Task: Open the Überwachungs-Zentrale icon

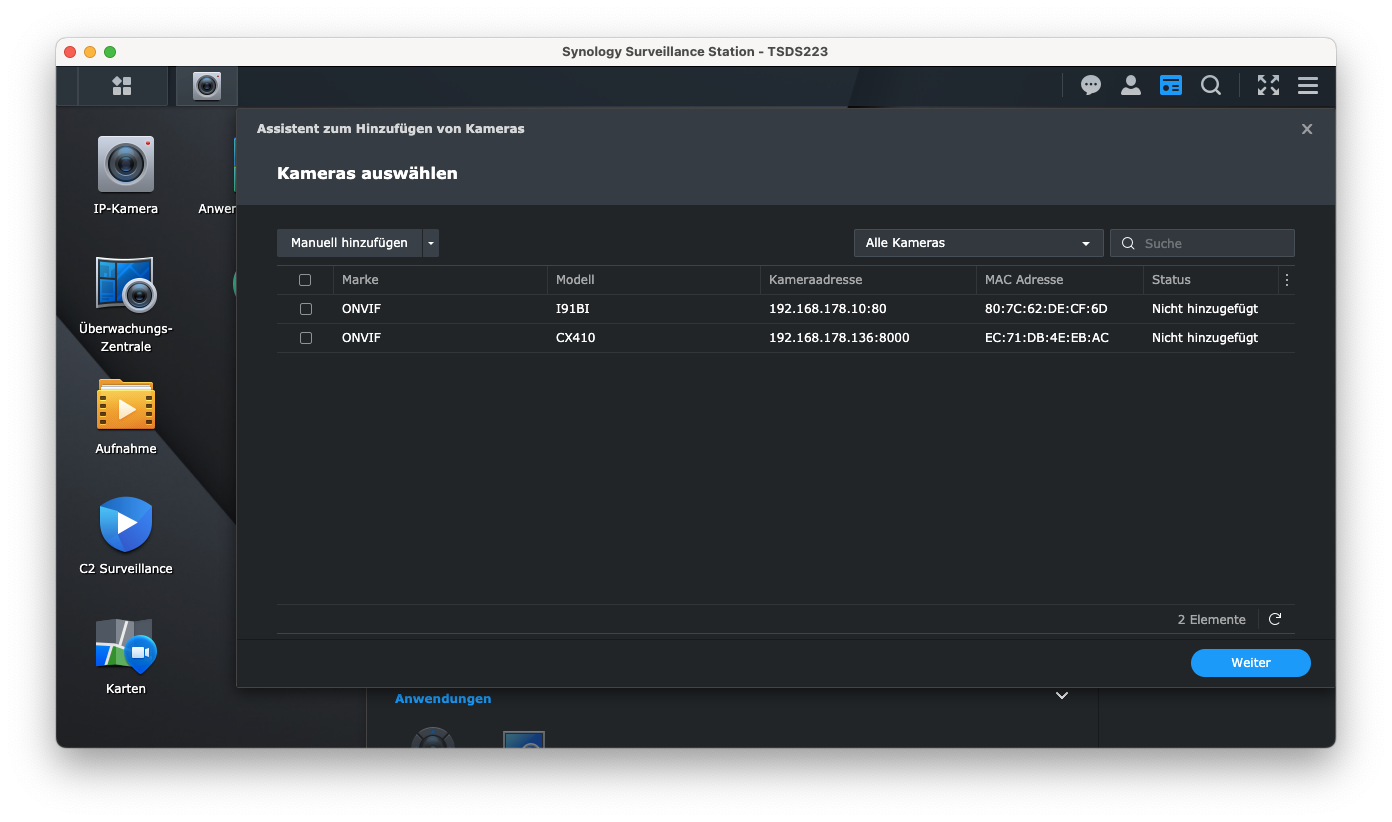Action: 126,285
